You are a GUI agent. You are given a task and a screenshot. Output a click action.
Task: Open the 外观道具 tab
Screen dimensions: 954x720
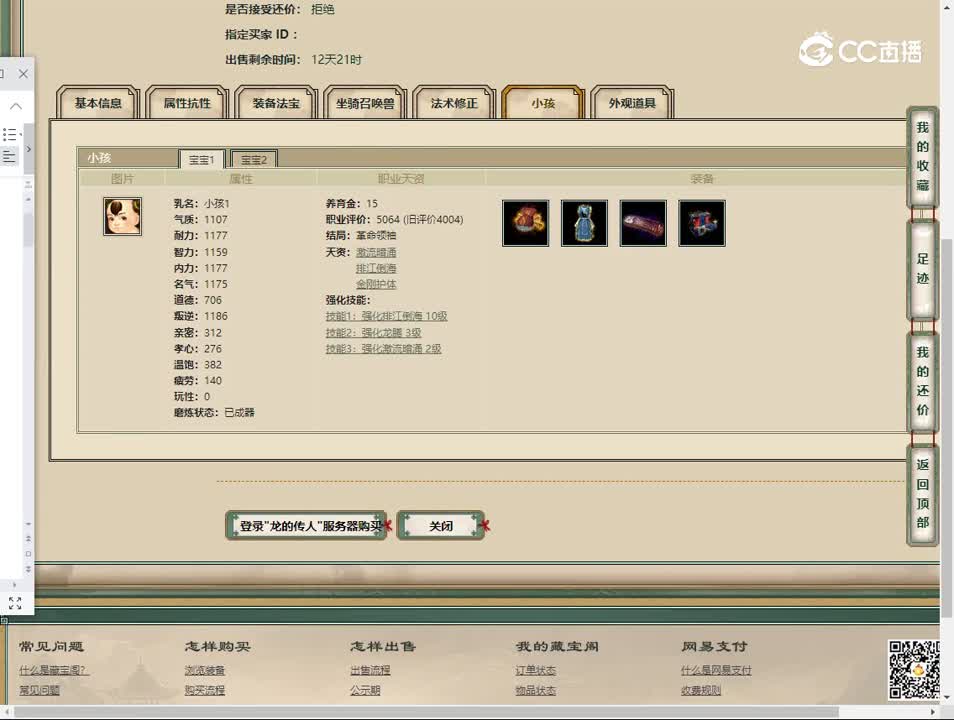631,101
